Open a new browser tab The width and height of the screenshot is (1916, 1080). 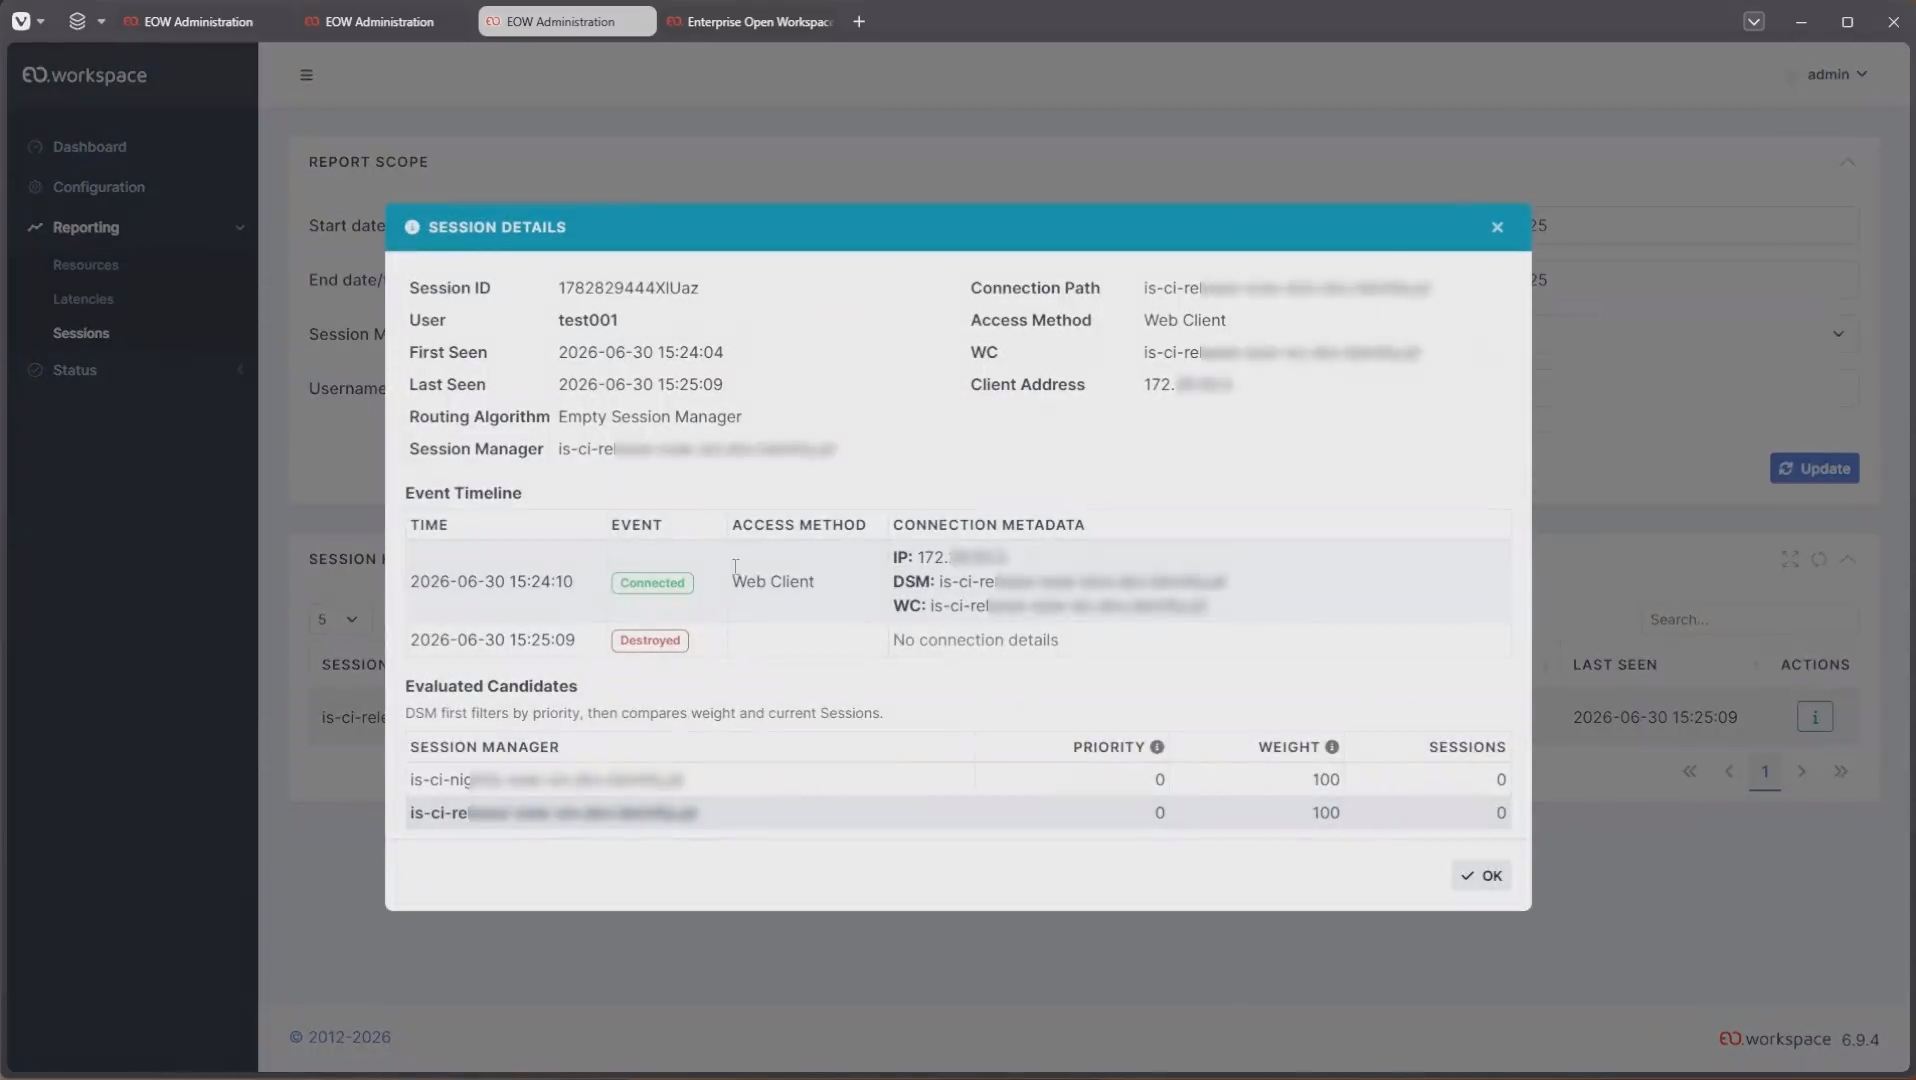click(859, 21)
